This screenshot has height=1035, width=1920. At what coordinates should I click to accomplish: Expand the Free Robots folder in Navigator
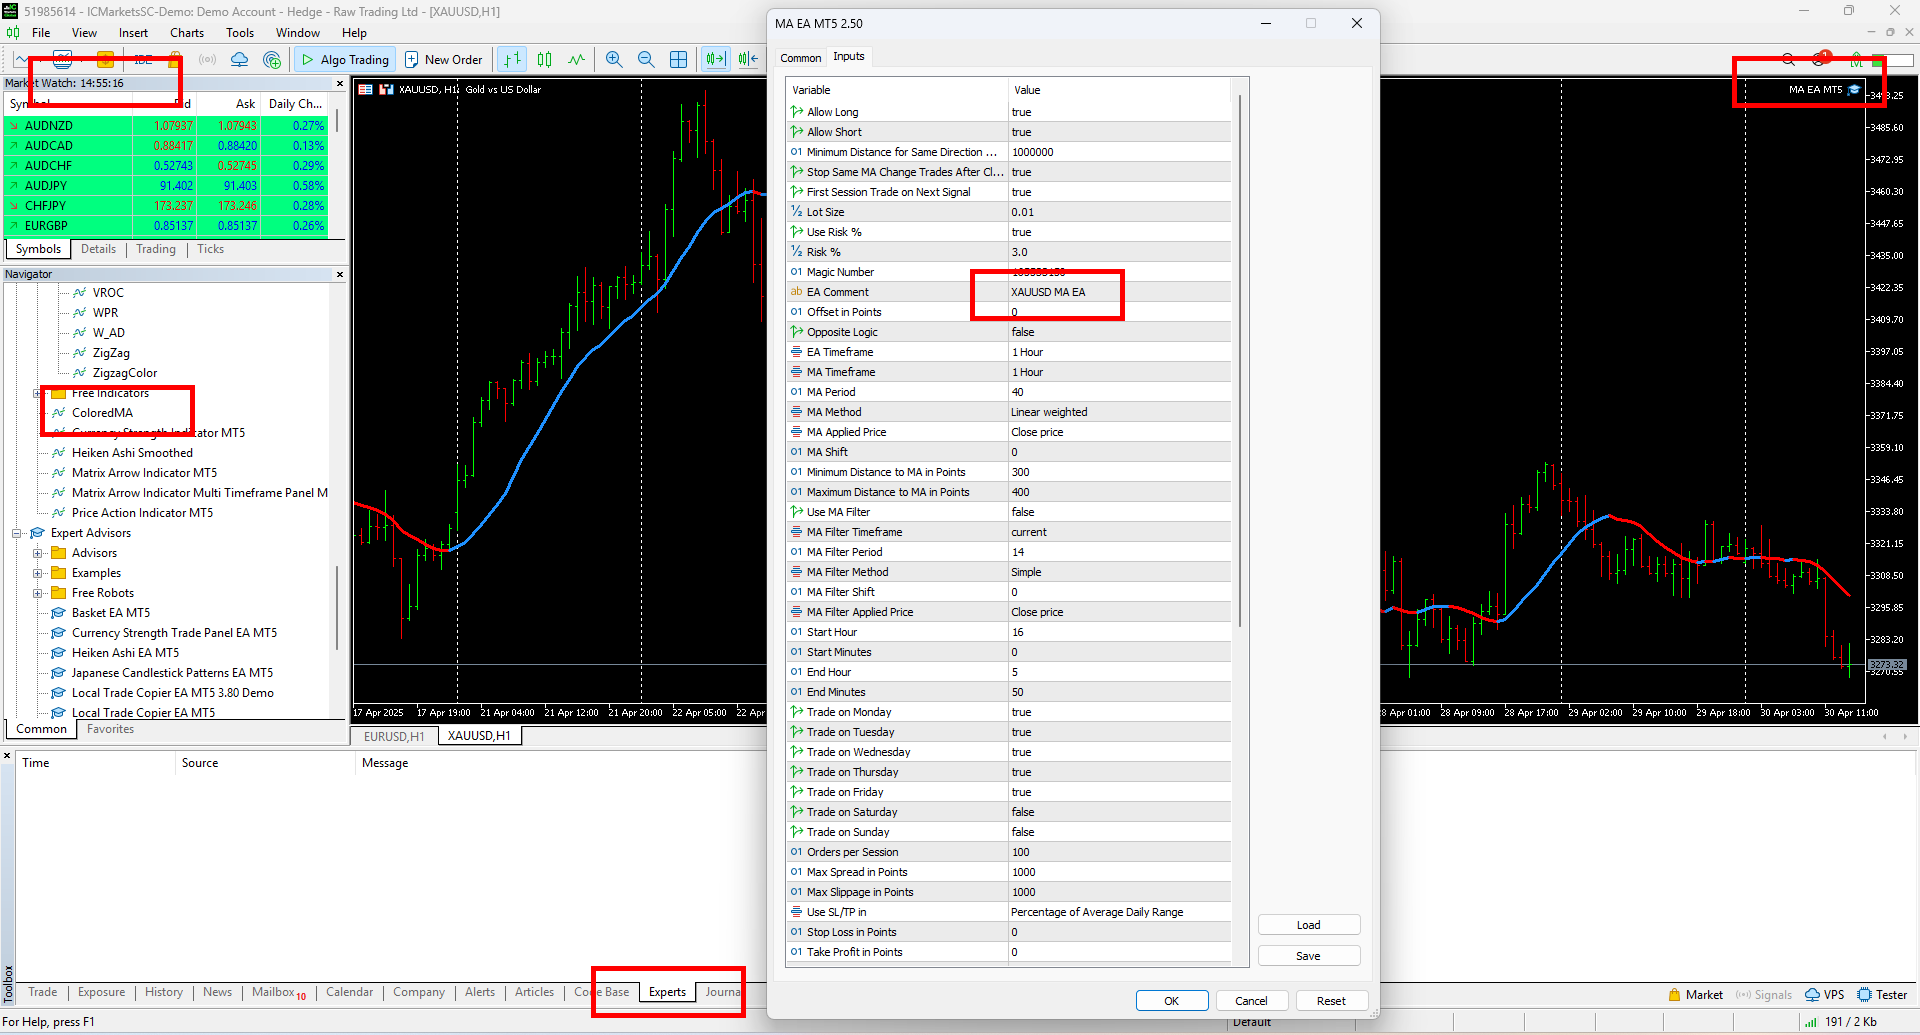(x=37, y=593)
